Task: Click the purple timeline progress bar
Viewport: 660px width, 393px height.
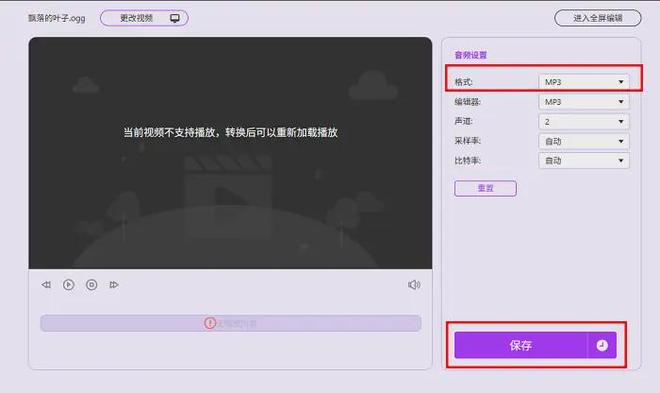Action: pos(231,323)
